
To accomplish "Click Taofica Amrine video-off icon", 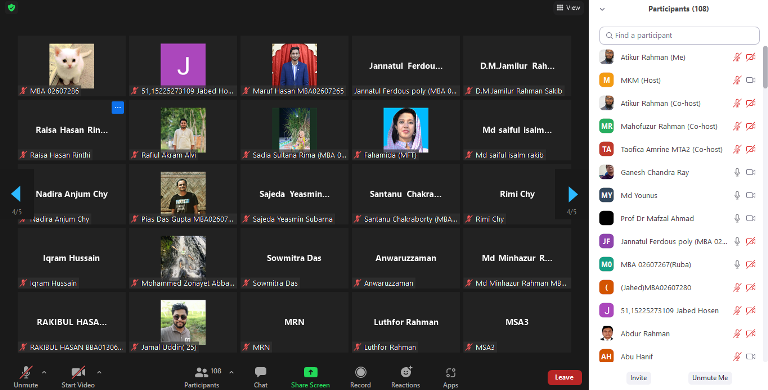I will coord(750,149).
